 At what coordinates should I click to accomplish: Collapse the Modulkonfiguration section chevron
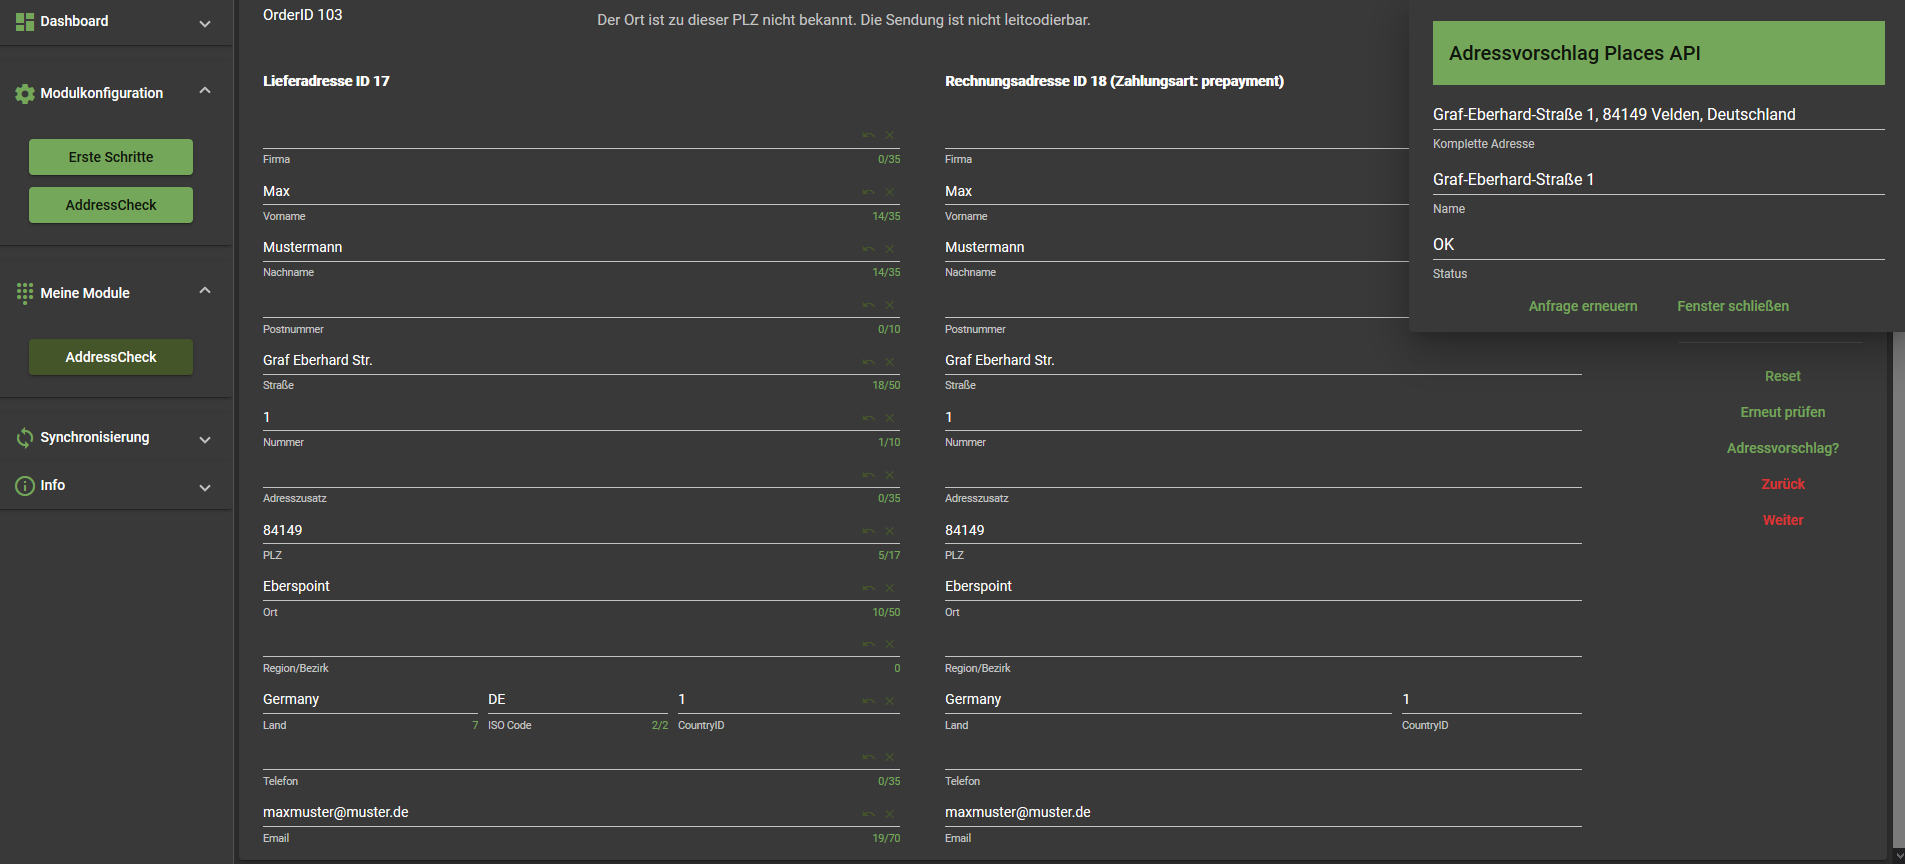[x=205, y=91]
